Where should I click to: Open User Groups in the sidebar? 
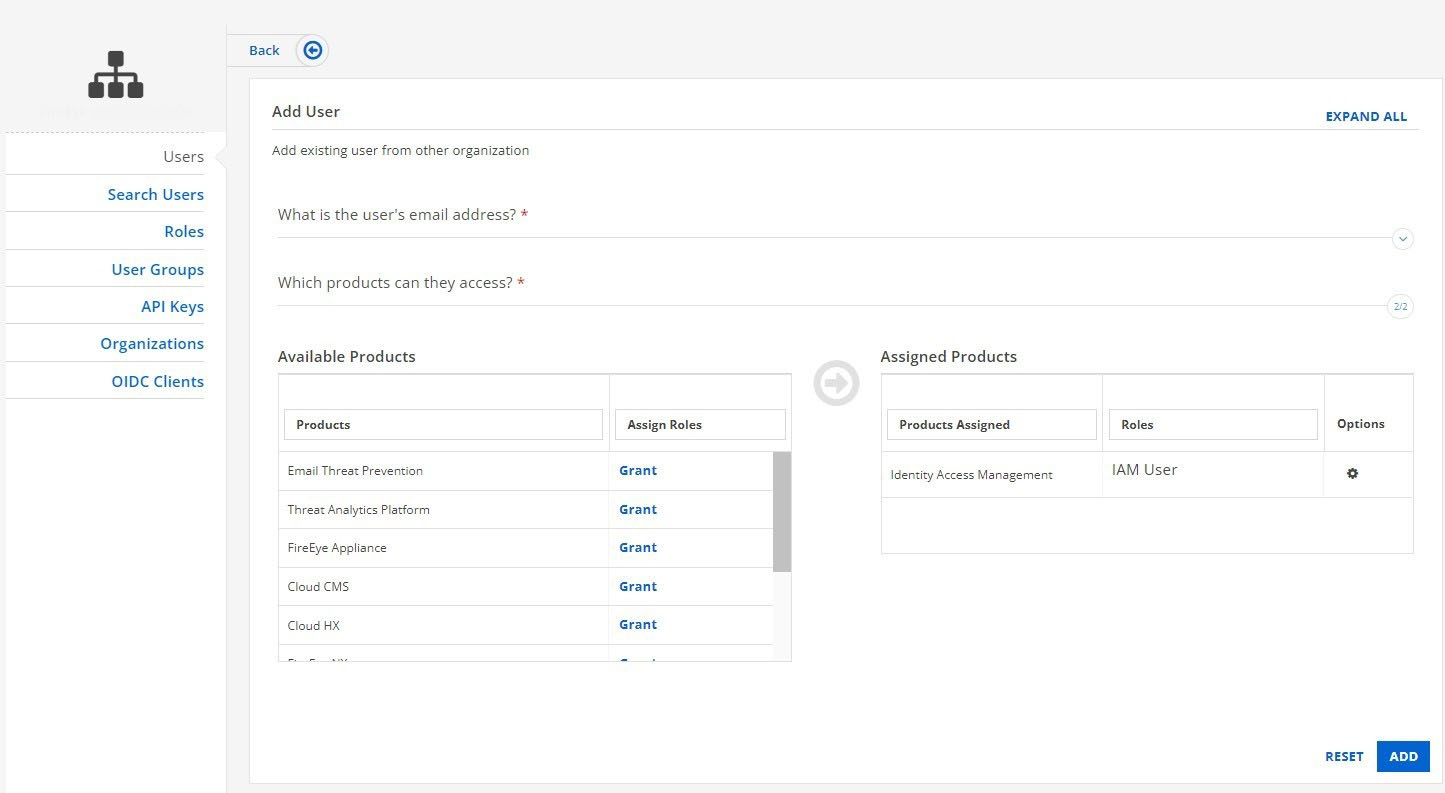click(x=157, y=269)
